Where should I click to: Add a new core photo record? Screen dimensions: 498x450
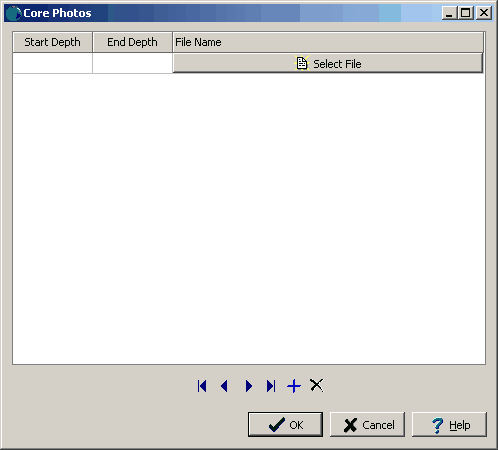pos(294,386)
